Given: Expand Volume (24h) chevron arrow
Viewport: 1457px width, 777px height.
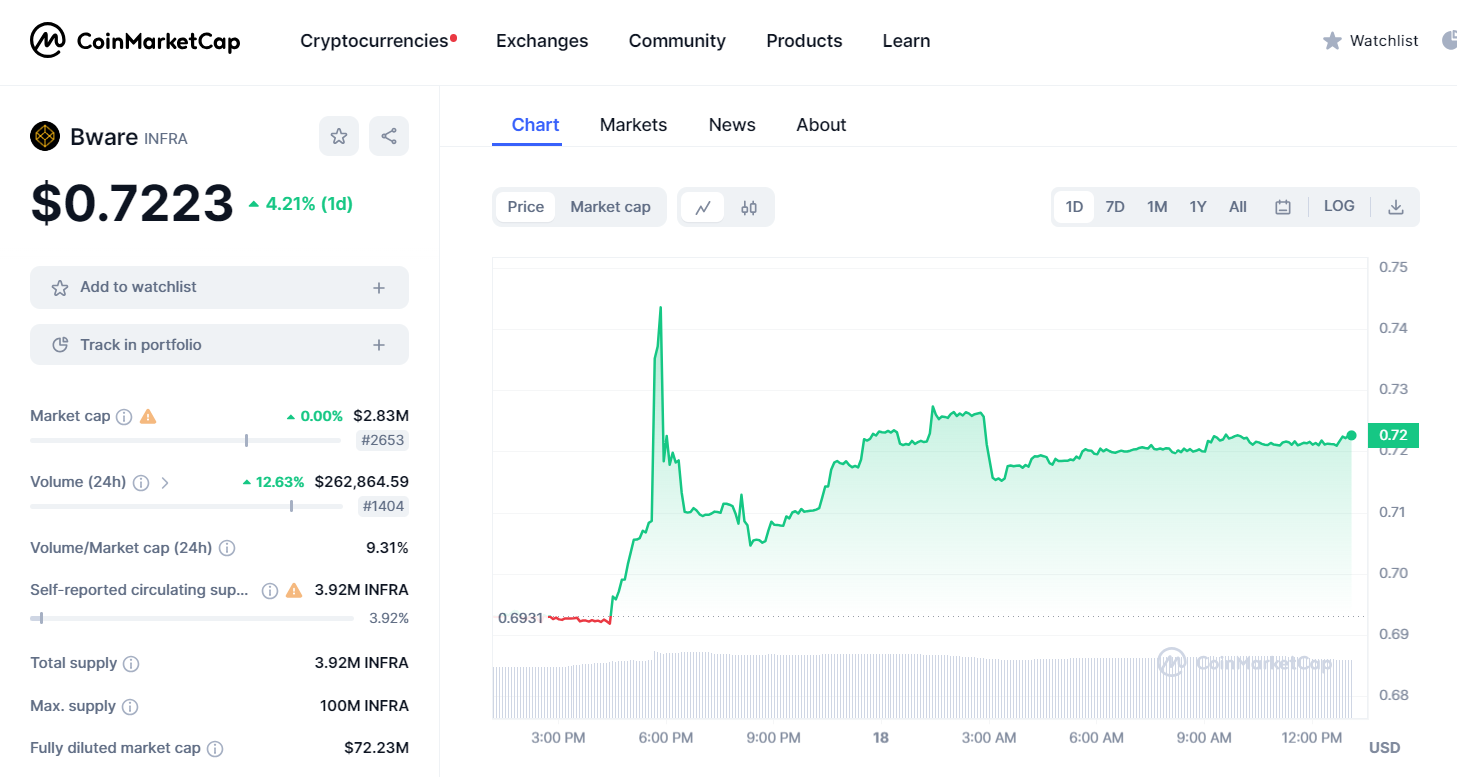Looking at the screenshot, I should tap(165, 482).
